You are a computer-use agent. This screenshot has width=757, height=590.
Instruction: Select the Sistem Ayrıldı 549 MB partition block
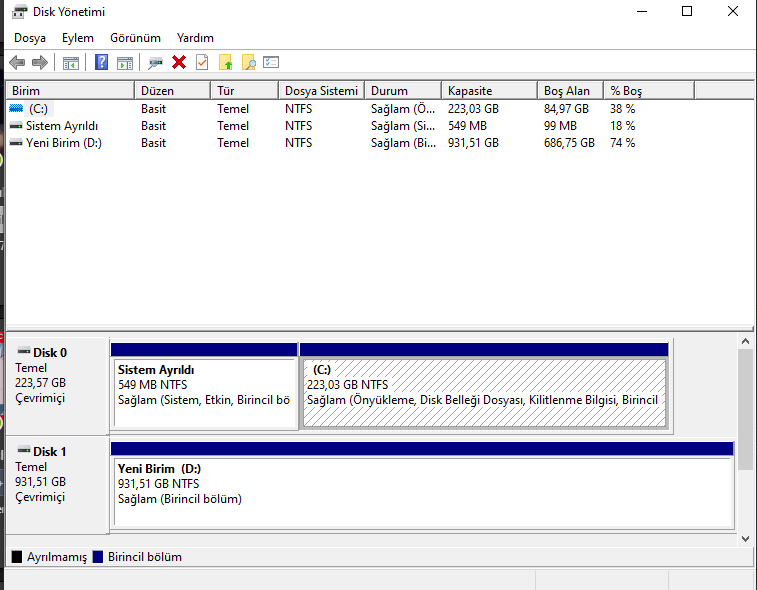[x=204, y=385]
